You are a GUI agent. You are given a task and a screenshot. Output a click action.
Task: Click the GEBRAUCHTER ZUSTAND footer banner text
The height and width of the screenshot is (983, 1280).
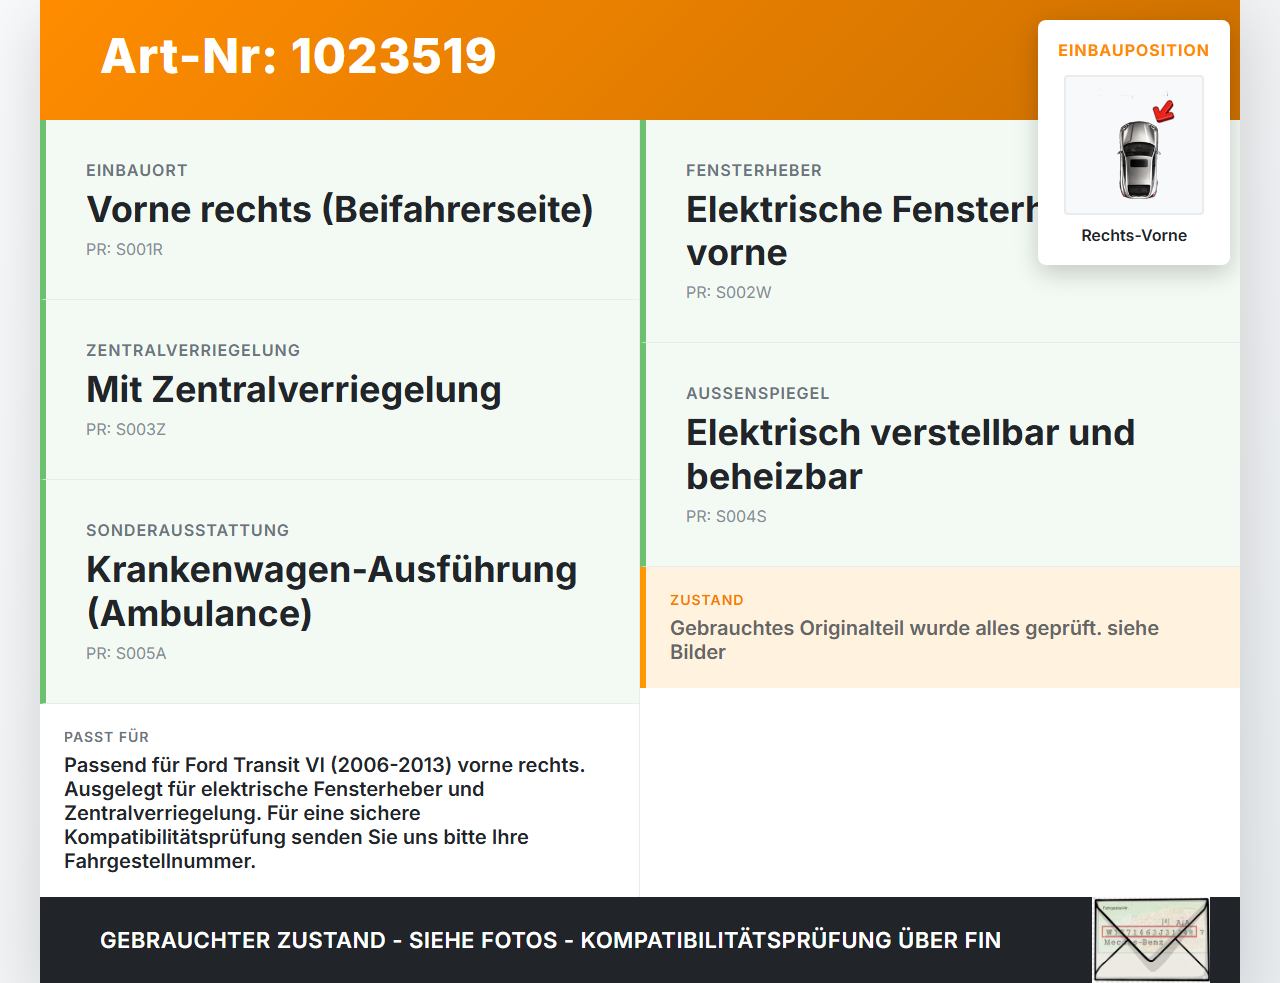pyautogui.click(x=550, y=940)
